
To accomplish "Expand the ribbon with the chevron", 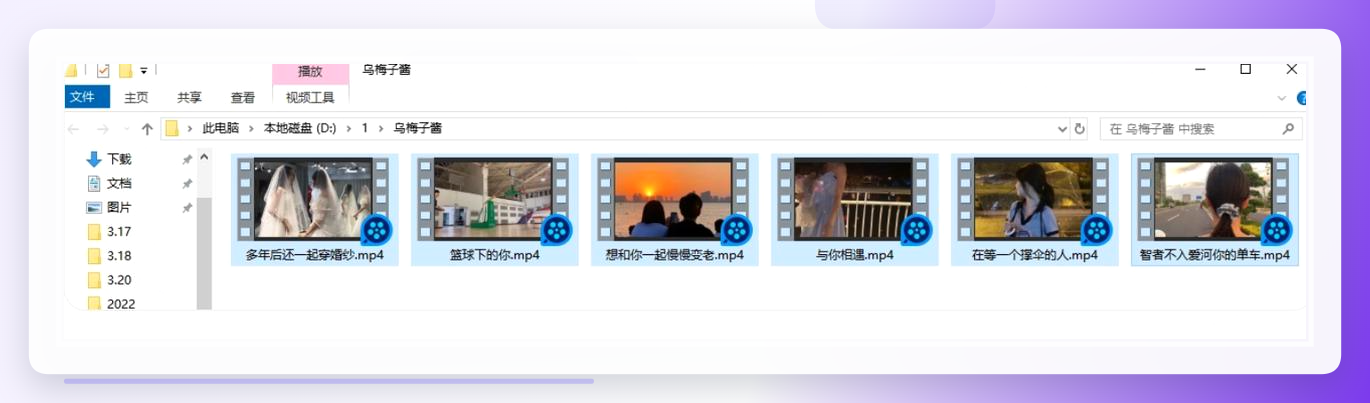I will tap(1282, 98).
